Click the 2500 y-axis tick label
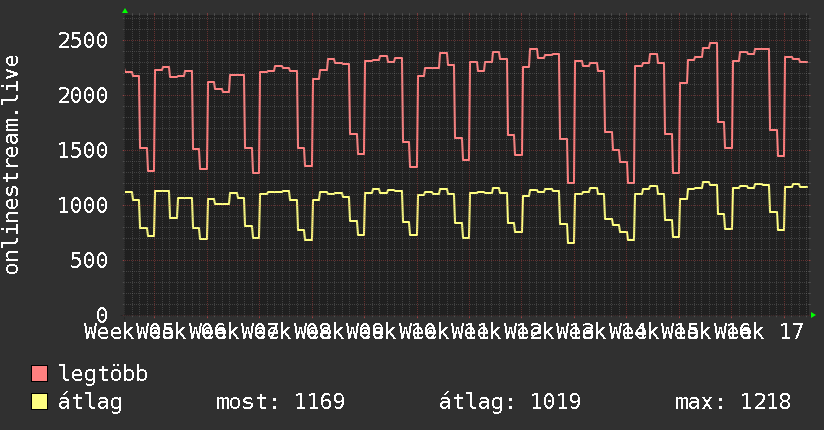Screen dimensions: 824x430 pyautogui.click(x=82, y=41)
